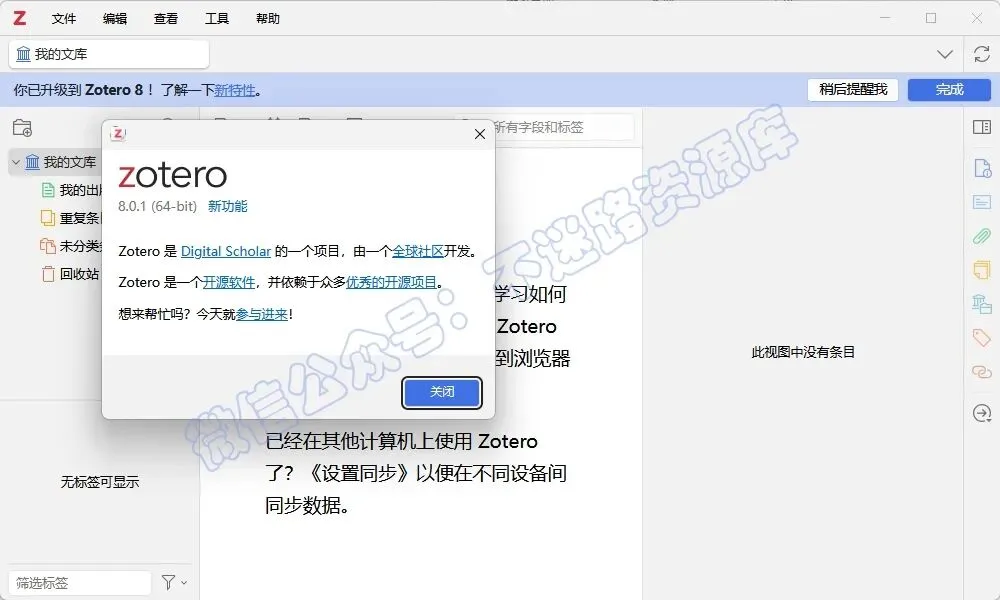
Task: Jump to the Tags section icon
Action: [982, 337]
